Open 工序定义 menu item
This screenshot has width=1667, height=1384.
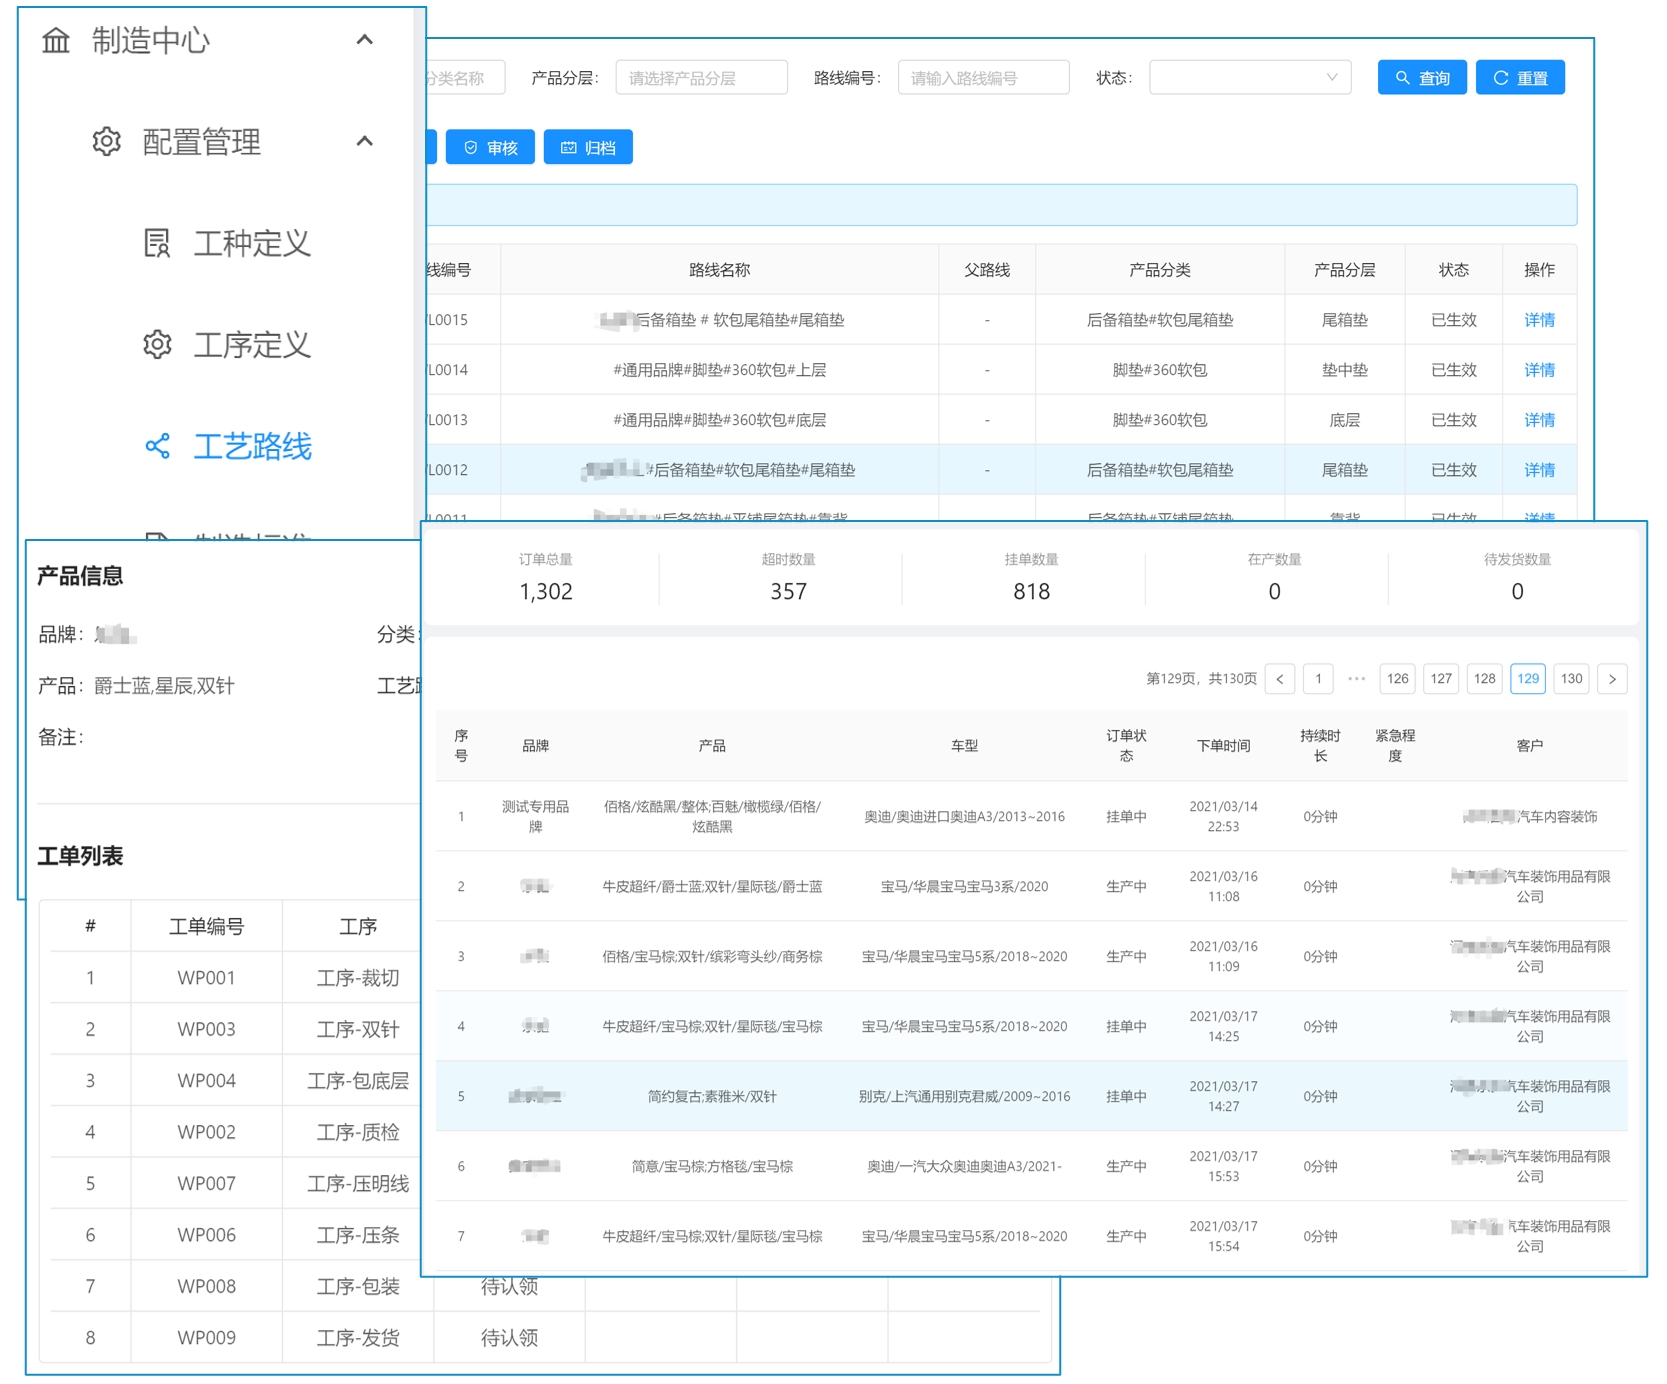click(251, 345)
